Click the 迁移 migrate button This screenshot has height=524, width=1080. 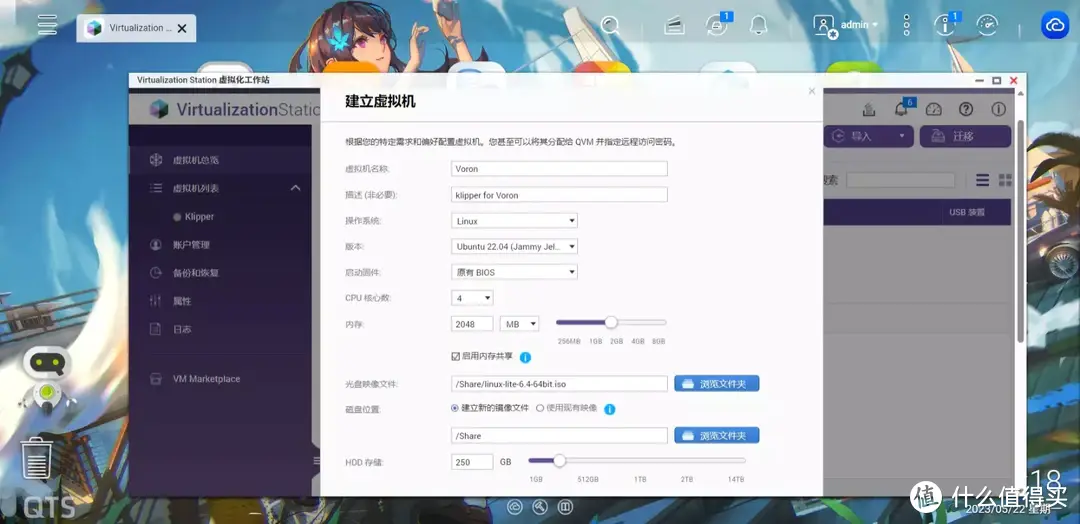[965, 136]
